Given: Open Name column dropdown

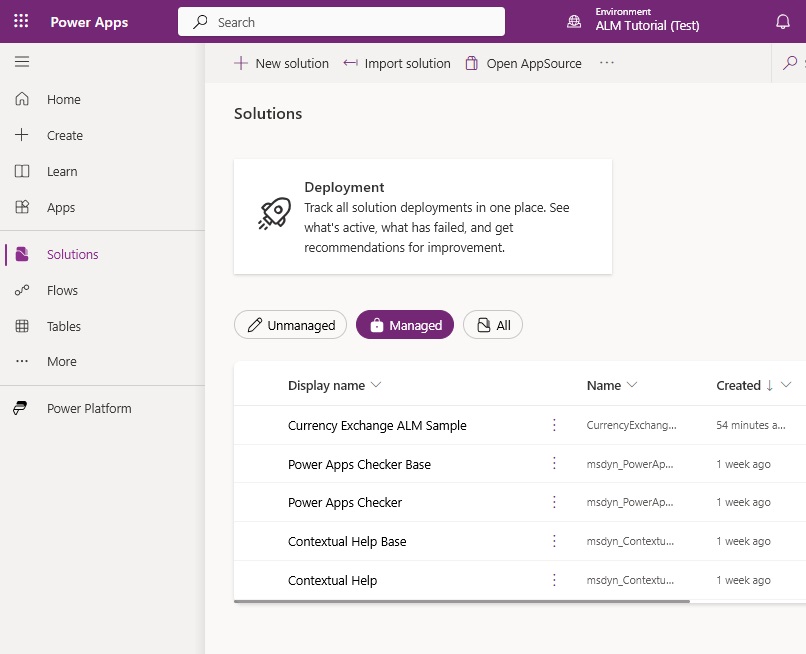Looking at the screenshot, I should click(x=632, y=385).
